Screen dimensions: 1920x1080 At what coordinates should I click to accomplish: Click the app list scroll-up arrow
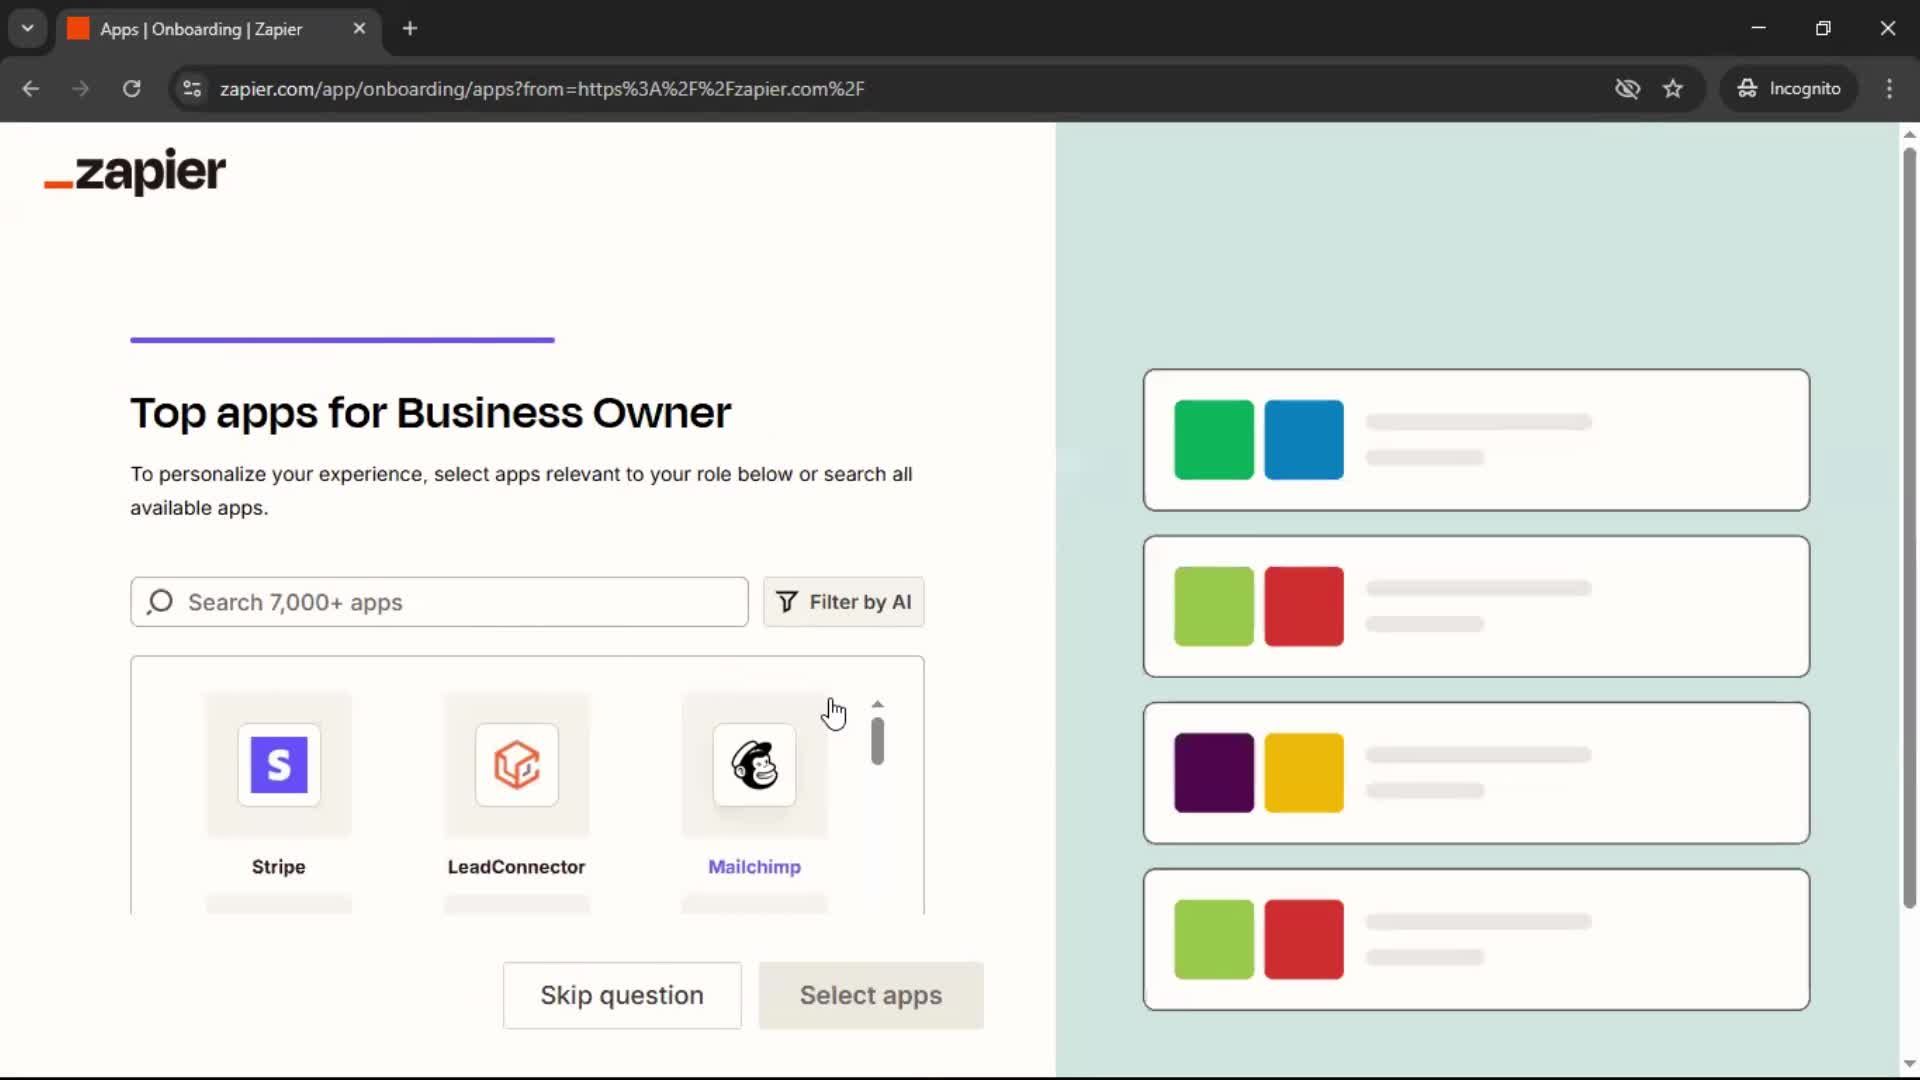(x=877, y=704)
